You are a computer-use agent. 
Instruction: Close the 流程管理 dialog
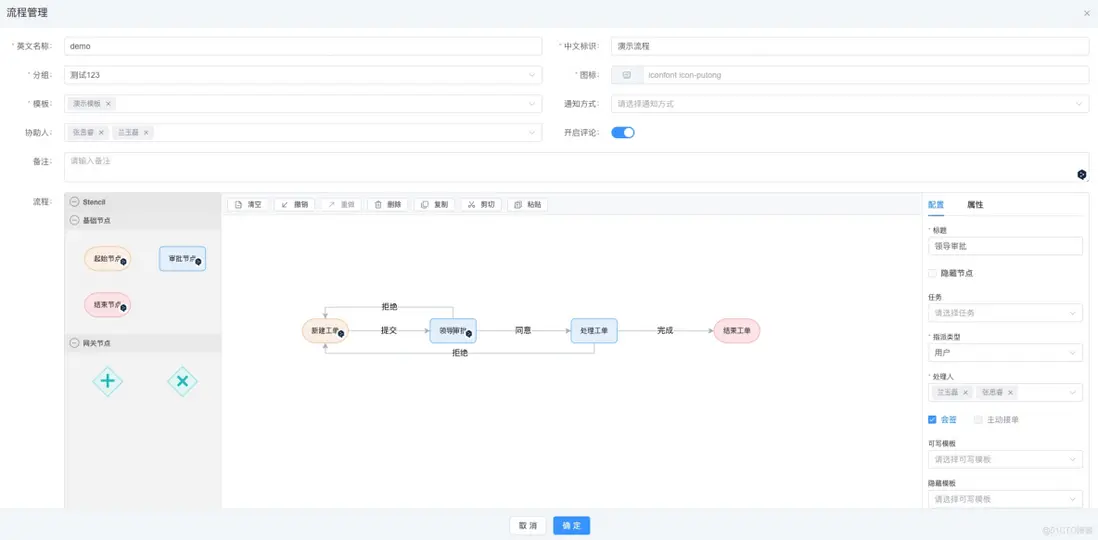[1086, 13]
